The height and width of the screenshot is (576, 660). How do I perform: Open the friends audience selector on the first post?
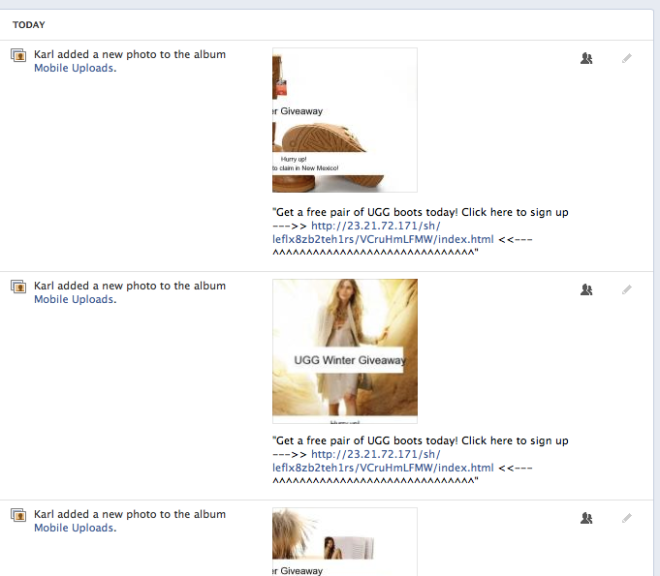click(586, 58)
